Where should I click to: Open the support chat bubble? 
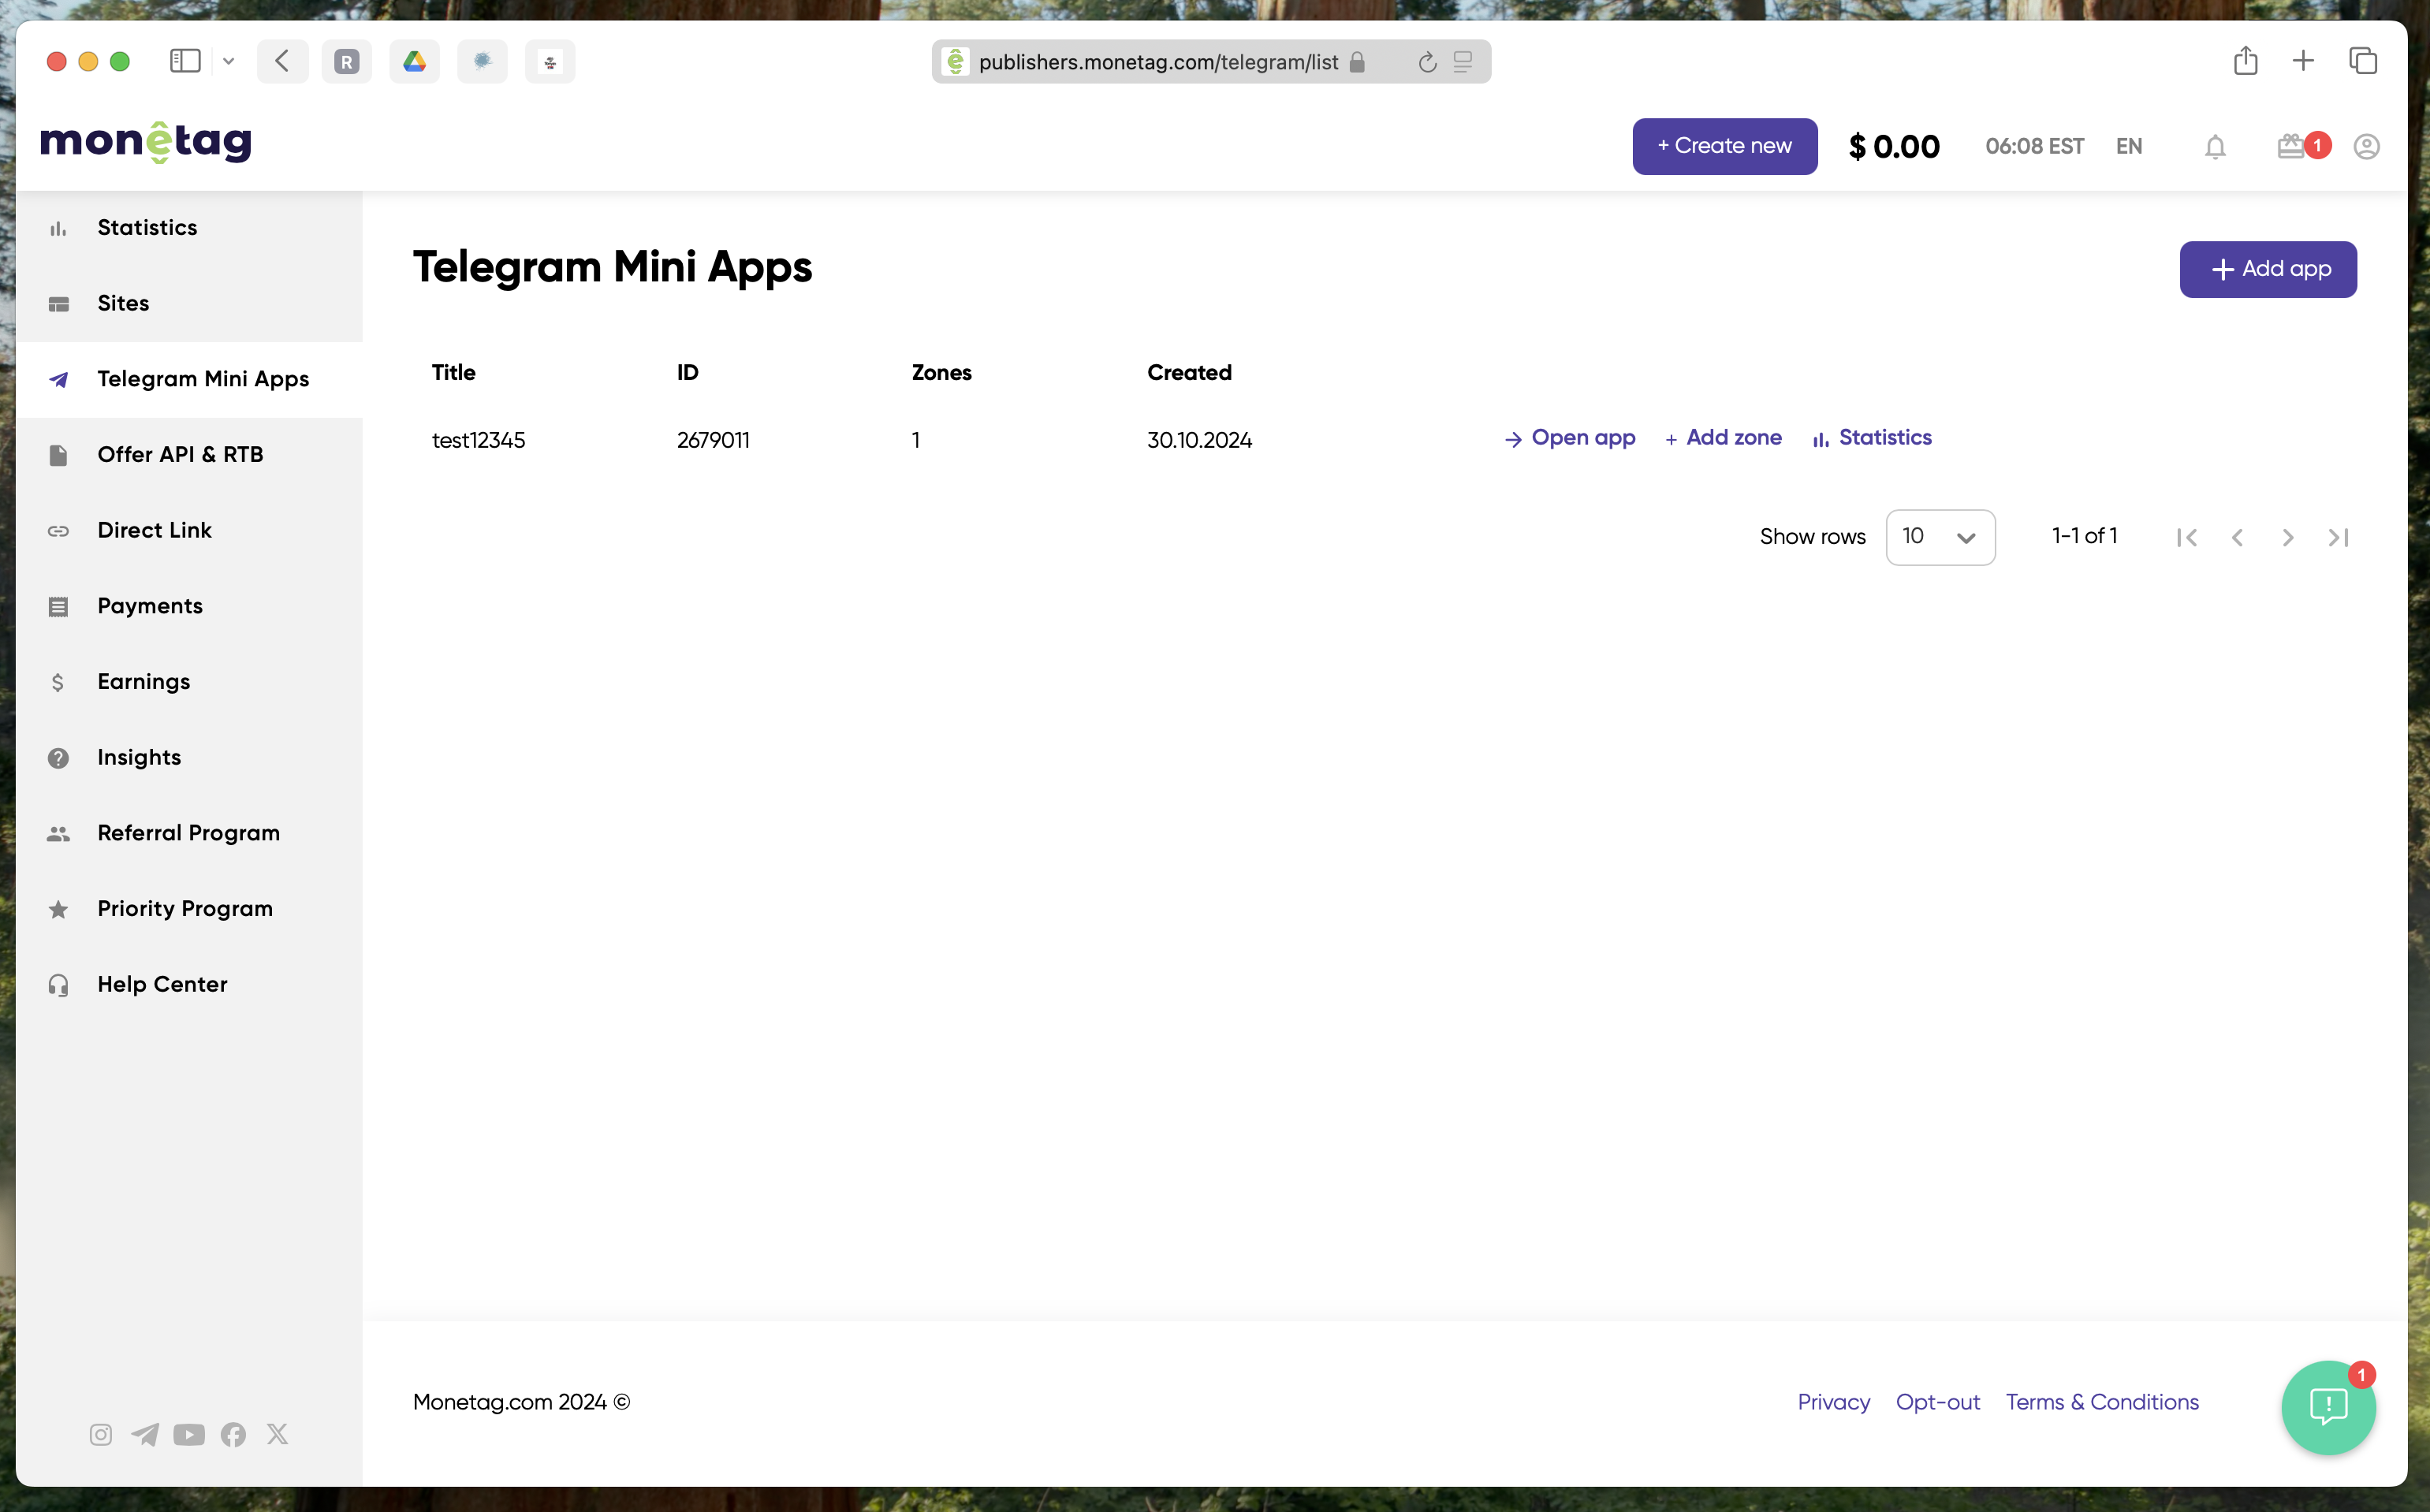[x=2328, y=1407]
